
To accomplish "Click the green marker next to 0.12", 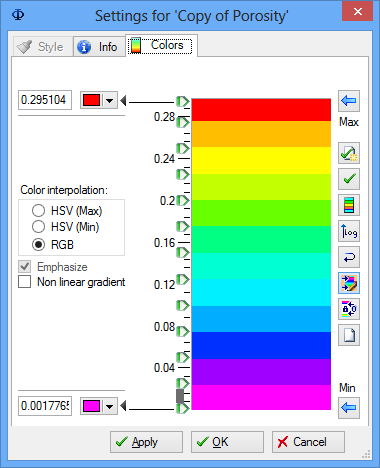I will click(x=183, y=279).
